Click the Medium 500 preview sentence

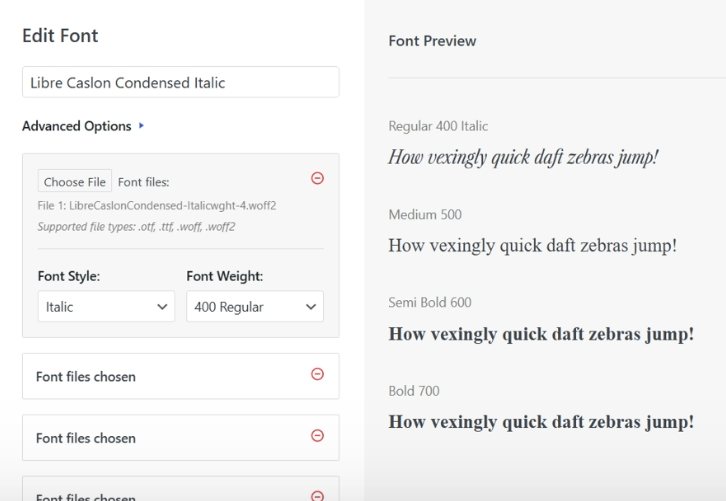[533, 246]
